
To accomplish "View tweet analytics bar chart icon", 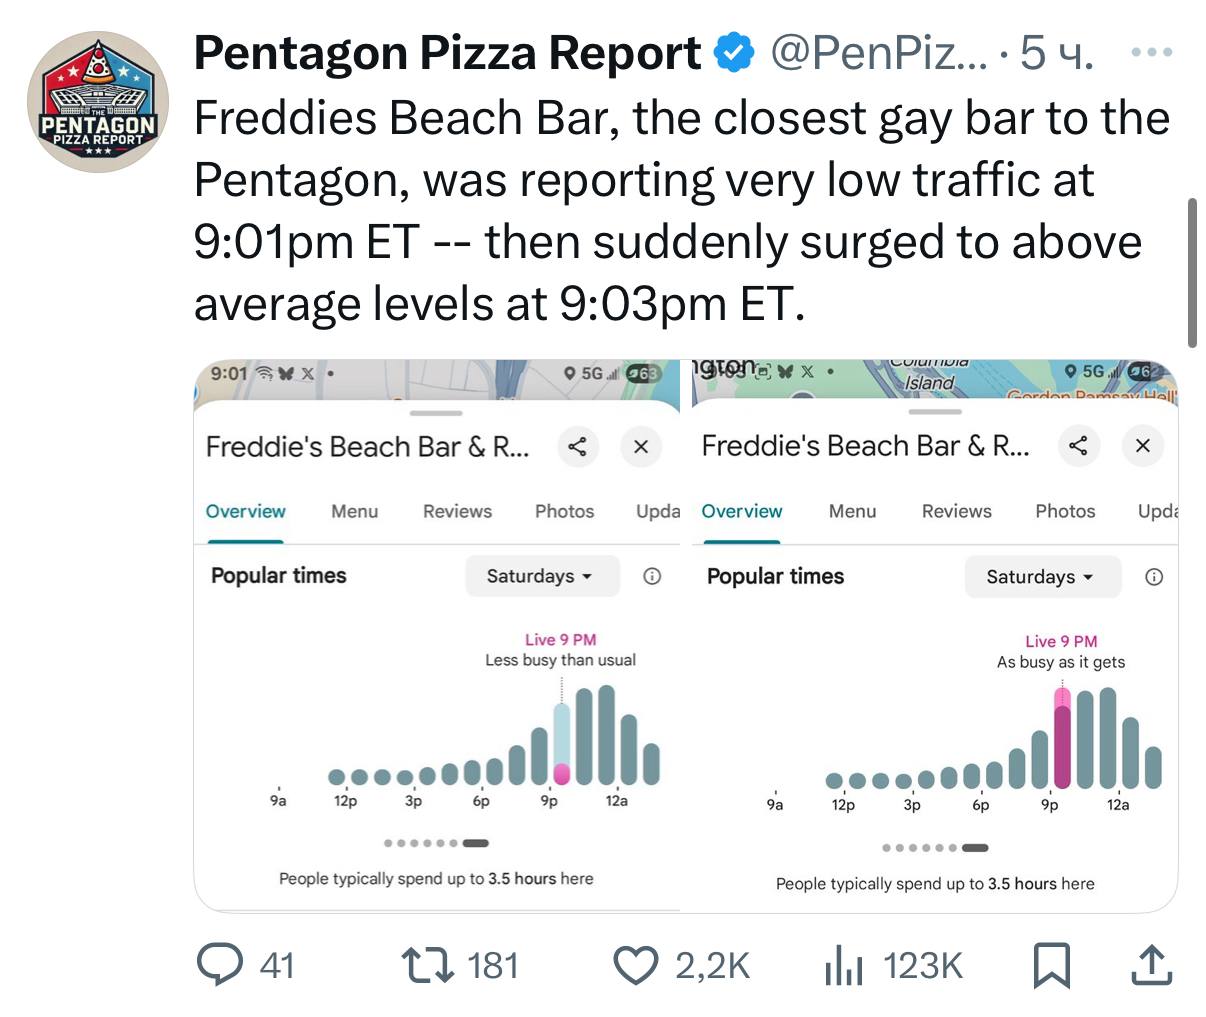I will [x=843, y=967].
